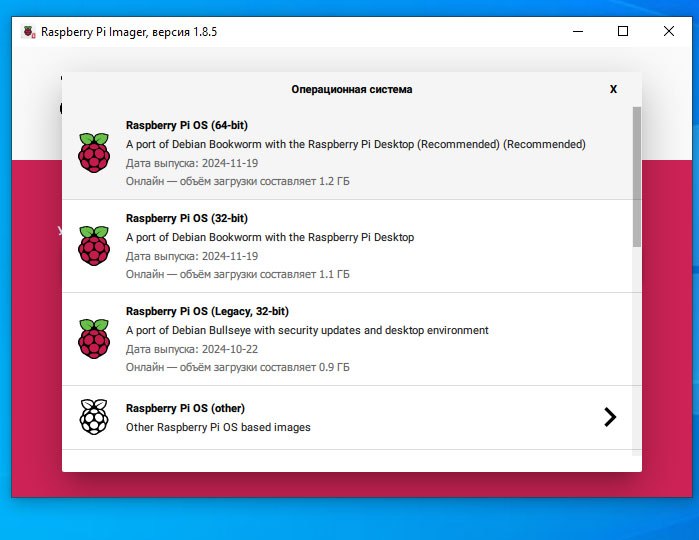Click 'Онлайн — объём загрузки составляет 0.9 ГБ'

click(x=238, y=367)
